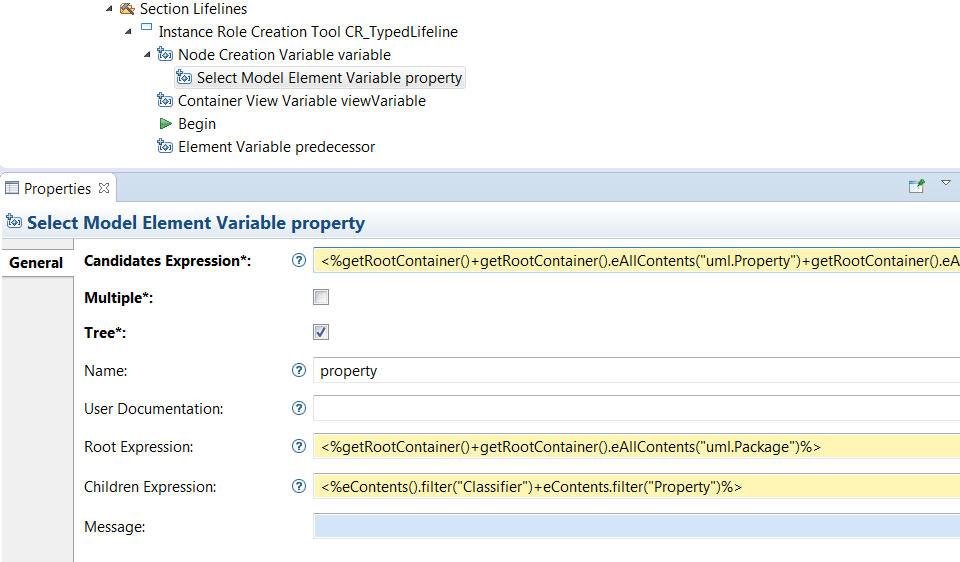Image resolution: width=960 pixels, height=562 pixels.
Task: Click the Node Creation Variable icon
Action: (166, 55)
